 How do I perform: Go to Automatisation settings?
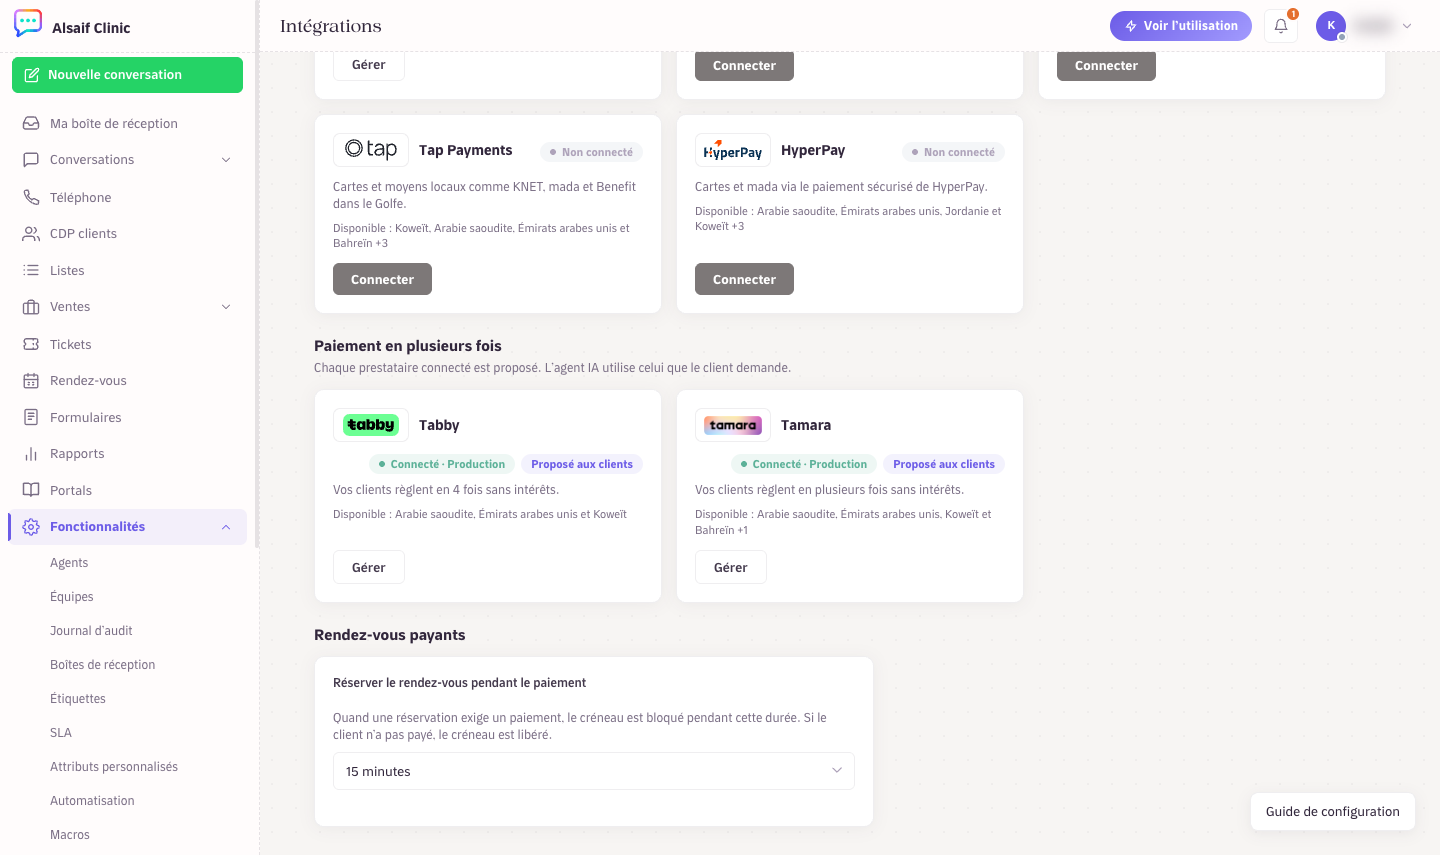[92, 801]
